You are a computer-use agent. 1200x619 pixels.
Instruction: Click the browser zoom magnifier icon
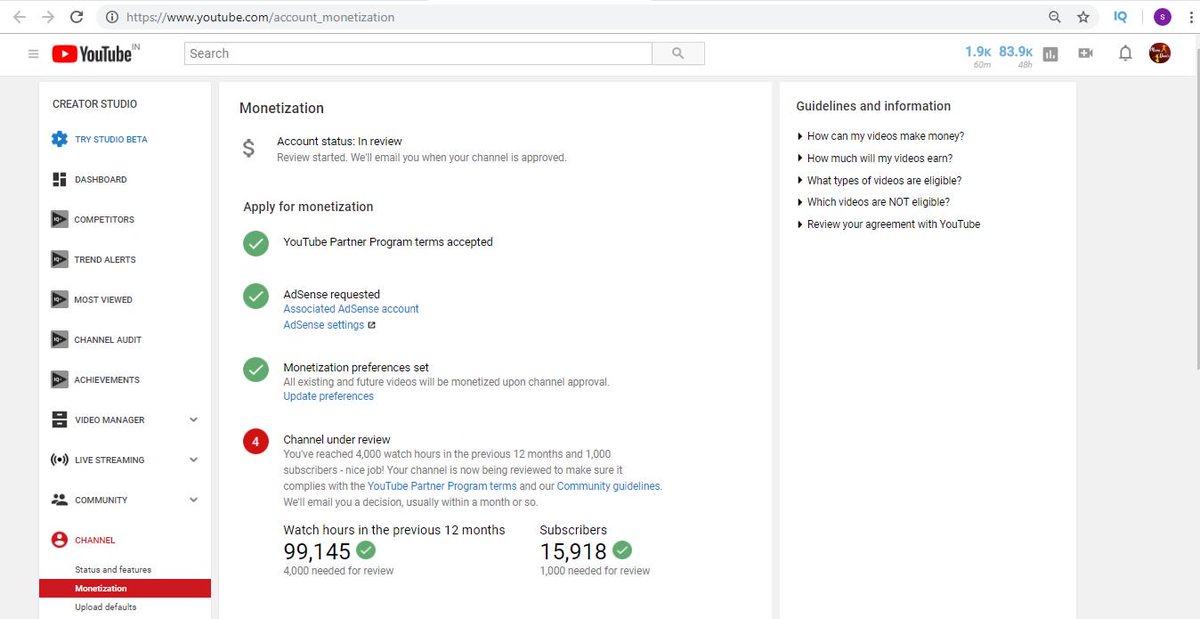(1054, 17)
